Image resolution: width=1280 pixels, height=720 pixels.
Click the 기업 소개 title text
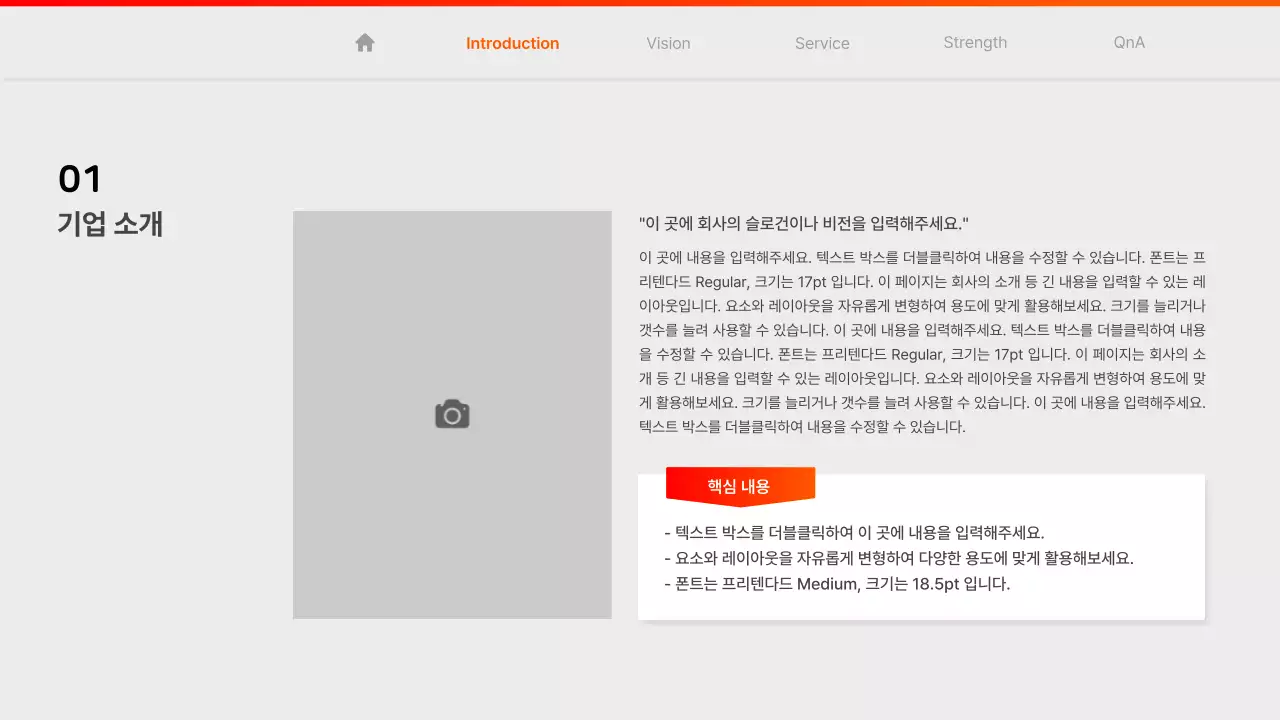click(110, 224)
